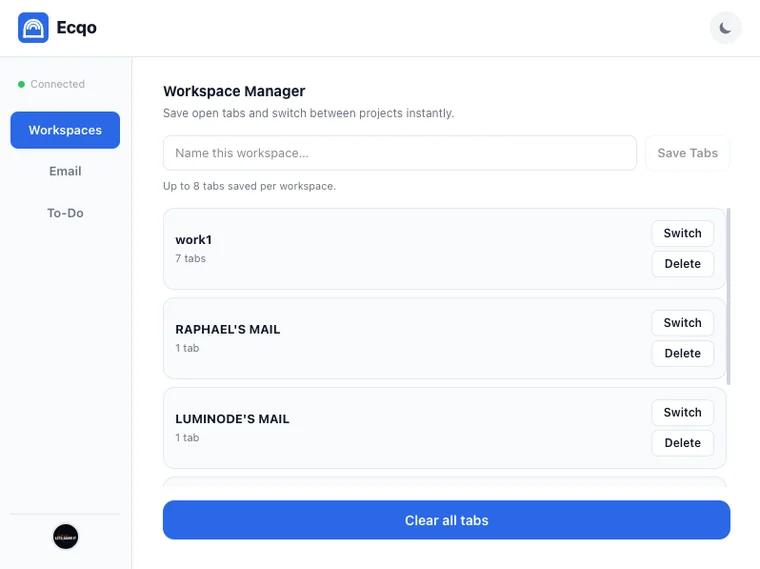760x569 pixels.
Task: Delete the LUMINODE'S MAIL workspace
Action: pos(682,443)
